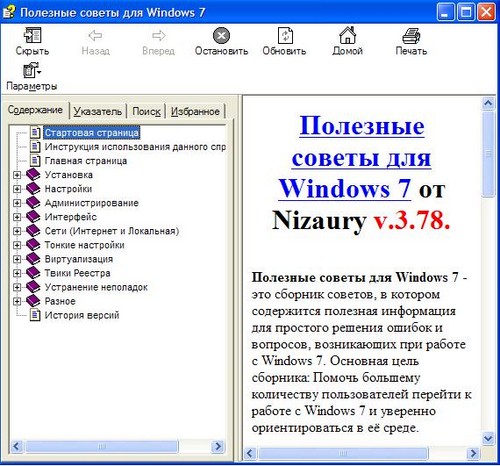Click tree pane scroll left arrow

[17, 446]
